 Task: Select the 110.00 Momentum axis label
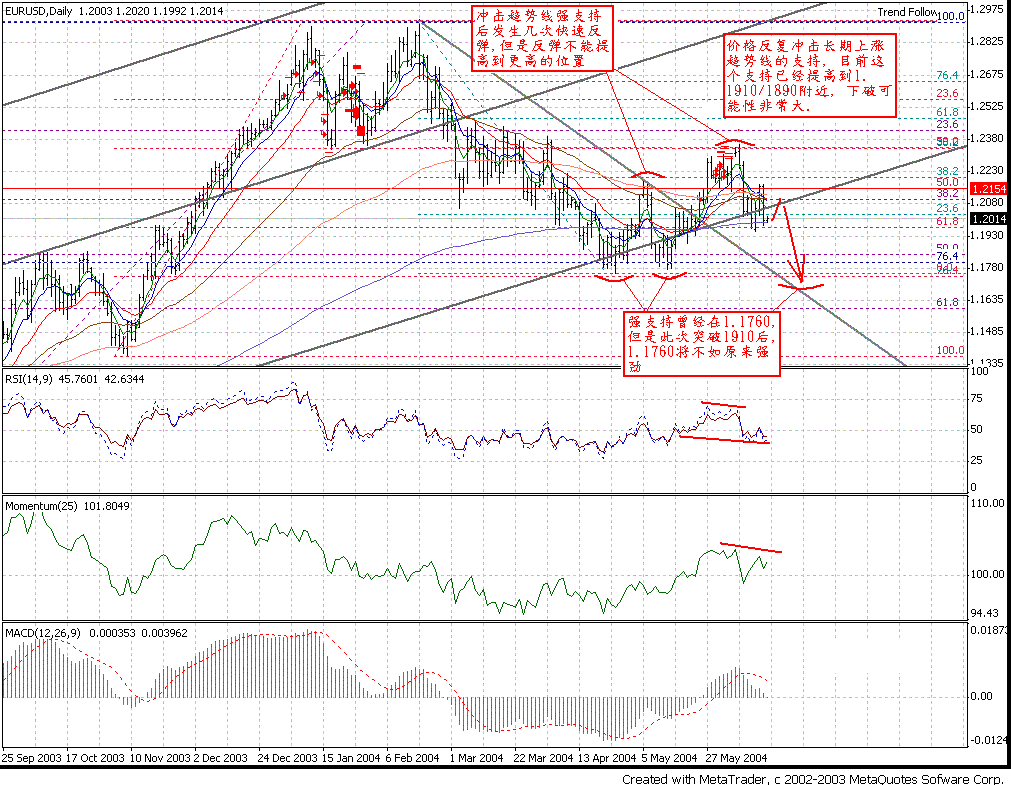coord(988,503)
